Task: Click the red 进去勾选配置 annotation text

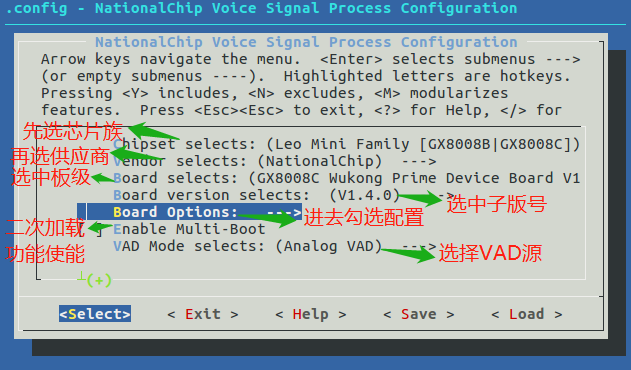Action: [x=363, y=218]
